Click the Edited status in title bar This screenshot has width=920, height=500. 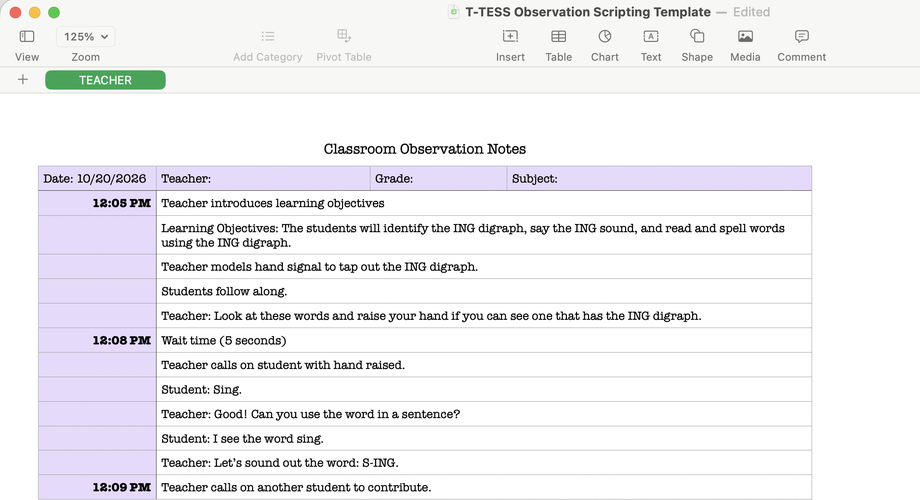click(751, 12)
